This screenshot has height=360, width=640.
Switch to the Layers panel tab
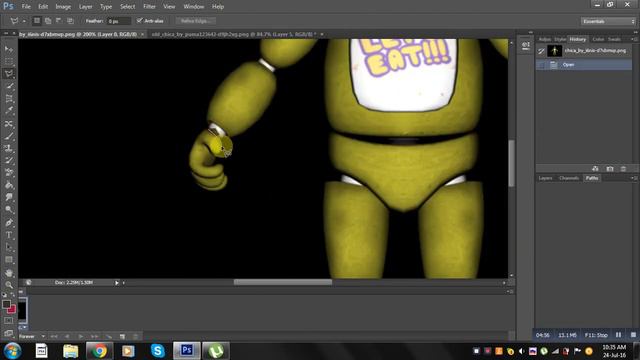[x=545, y=178]
